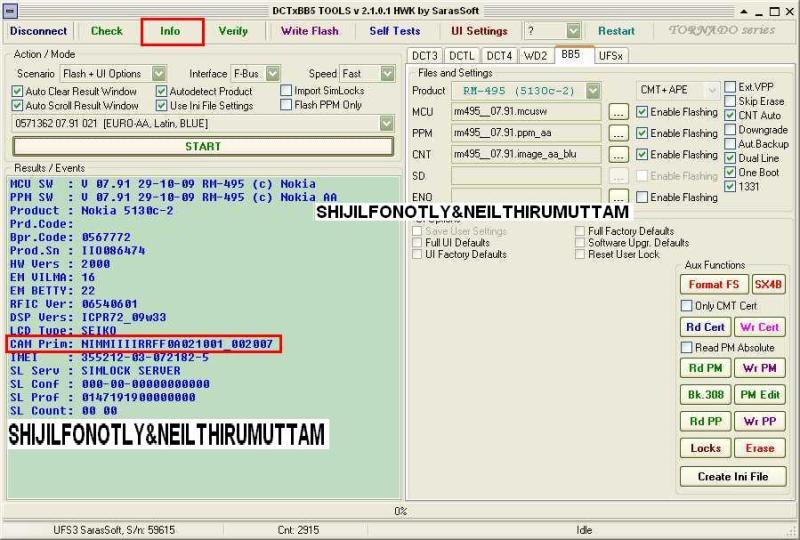Click the Restart toolbar button

(616, 31)
